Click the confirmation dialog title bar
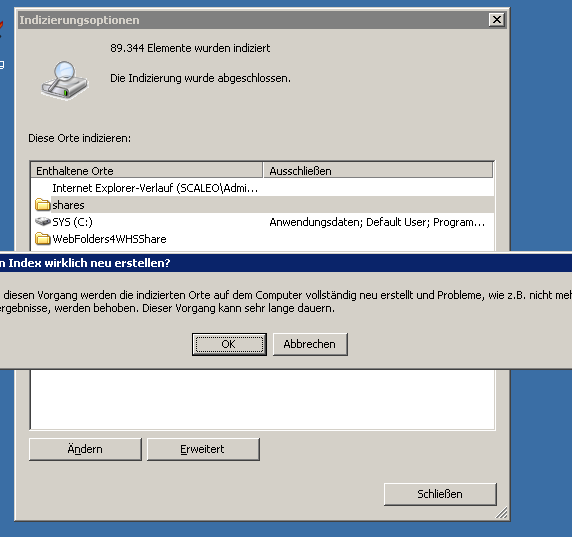Screen dimensions: 572x537 coord(286,263)
